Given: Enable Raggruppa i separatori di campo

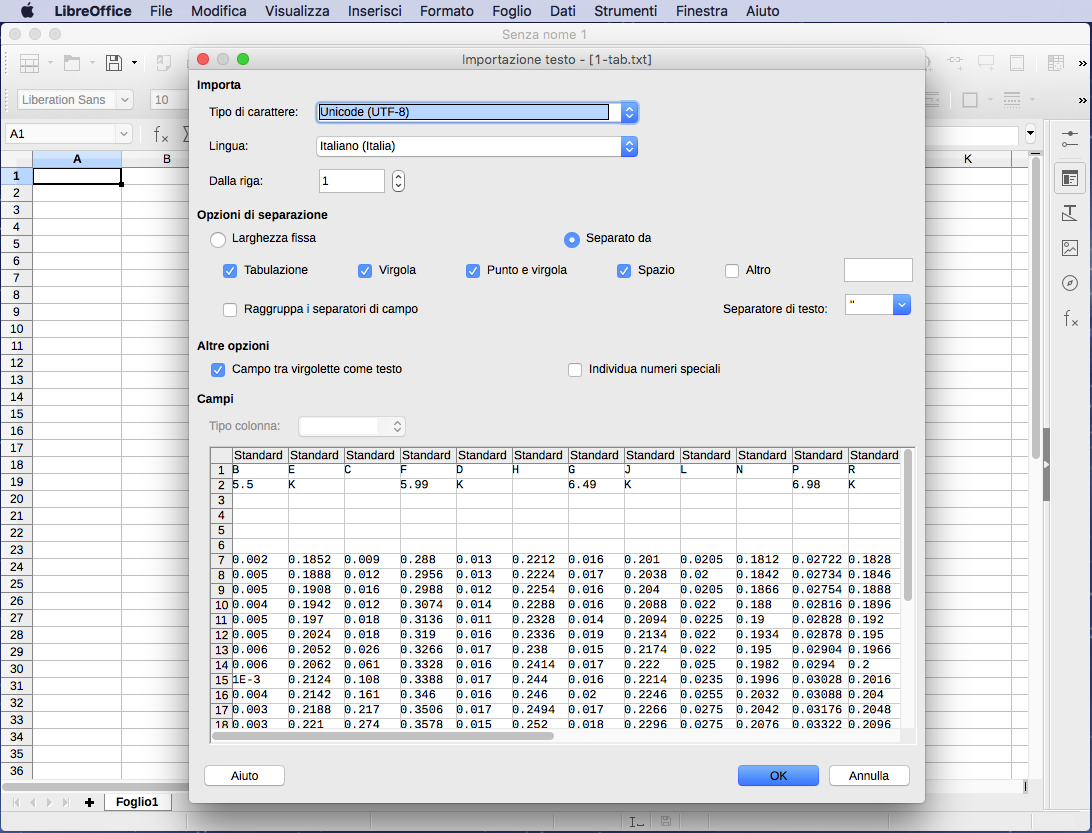Looking at the screenshot, I should pyautogui.click(x=230, y=309).
